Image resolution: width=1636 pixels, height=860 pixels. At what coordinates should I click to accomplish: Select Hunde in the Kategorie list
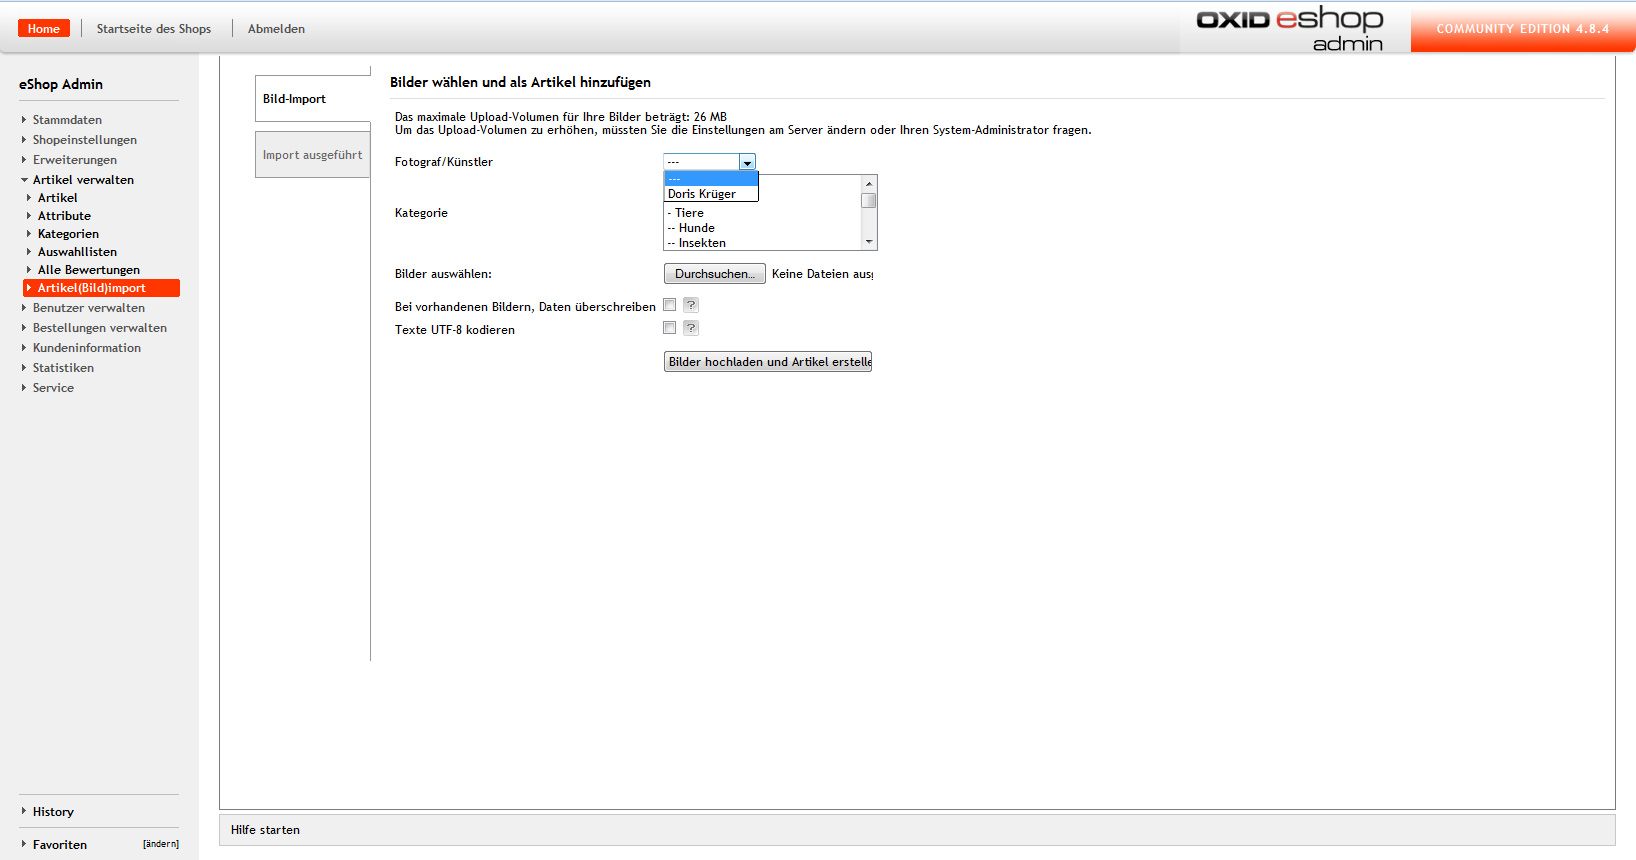pyautogui.click(x=697, y=228)
